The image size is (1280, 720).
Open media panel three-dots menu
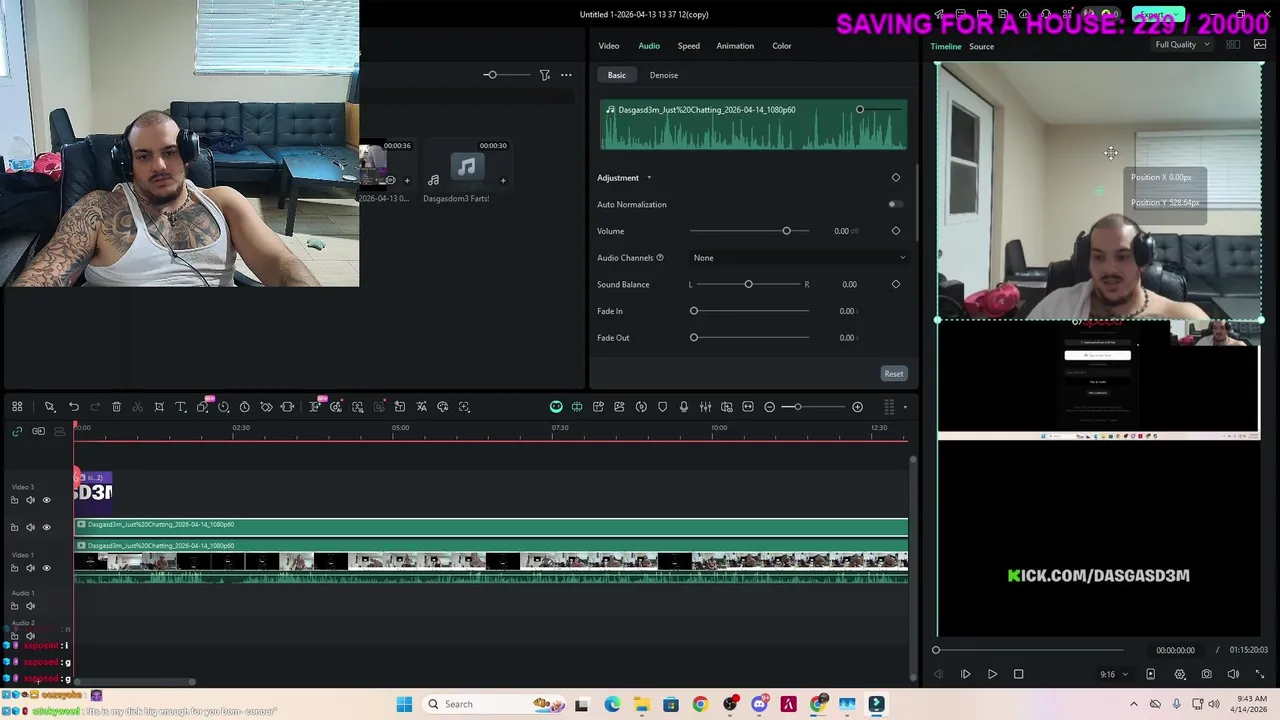coord(566,75)
